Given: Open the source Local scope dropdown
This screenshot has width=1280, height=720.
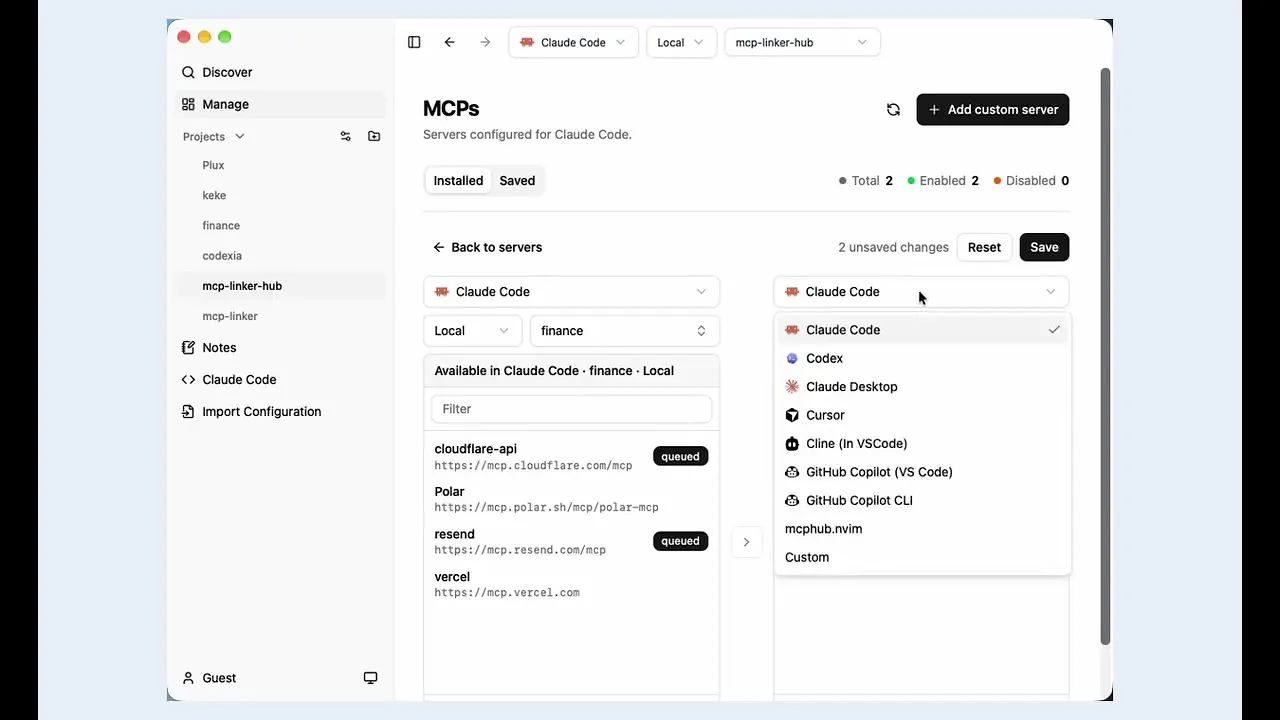Looking at the screenshot, I should 473,331.
